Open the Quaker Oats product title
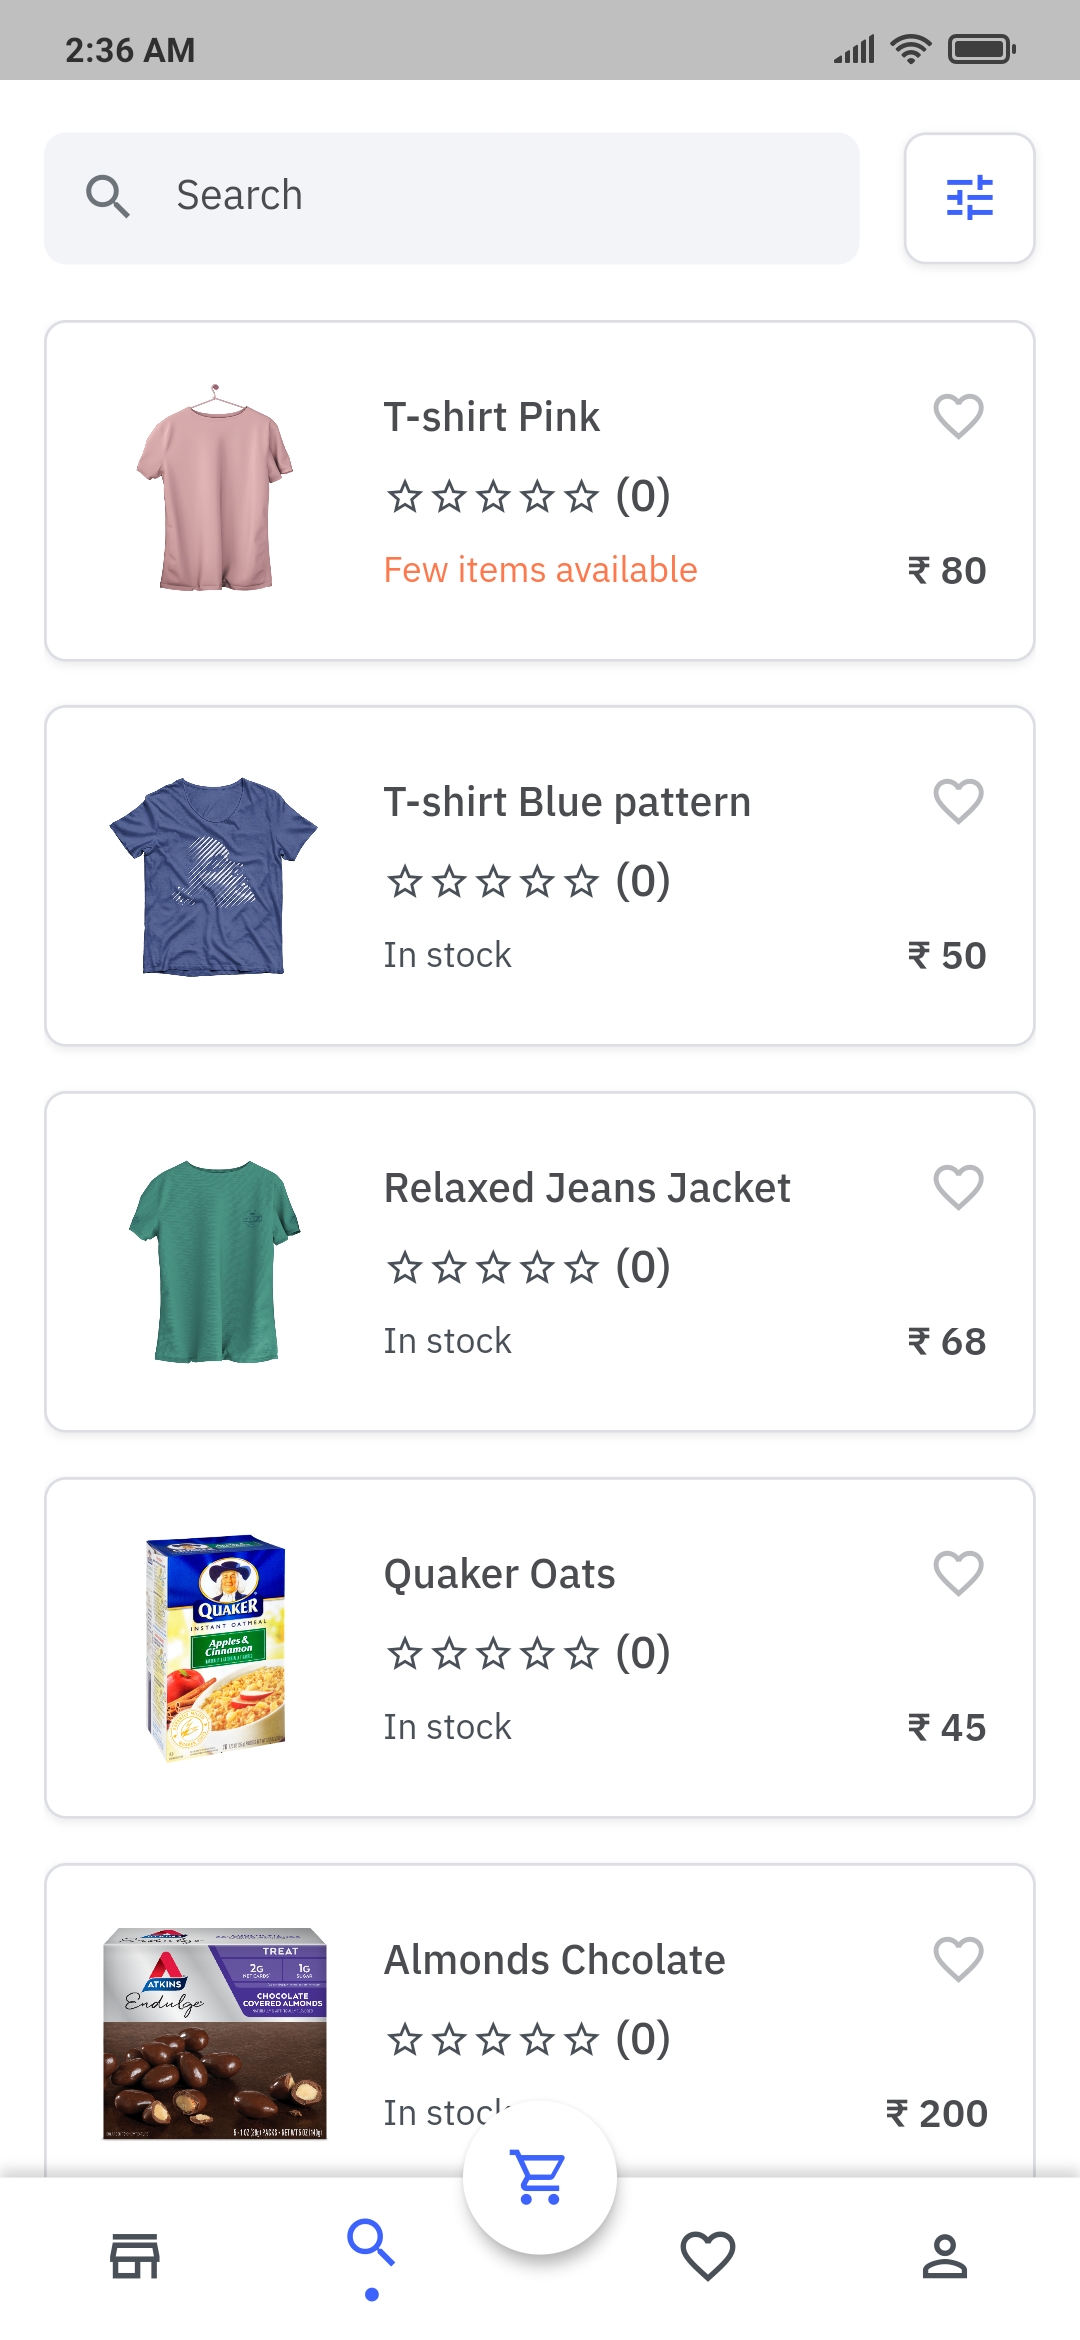 point(500,1574)
